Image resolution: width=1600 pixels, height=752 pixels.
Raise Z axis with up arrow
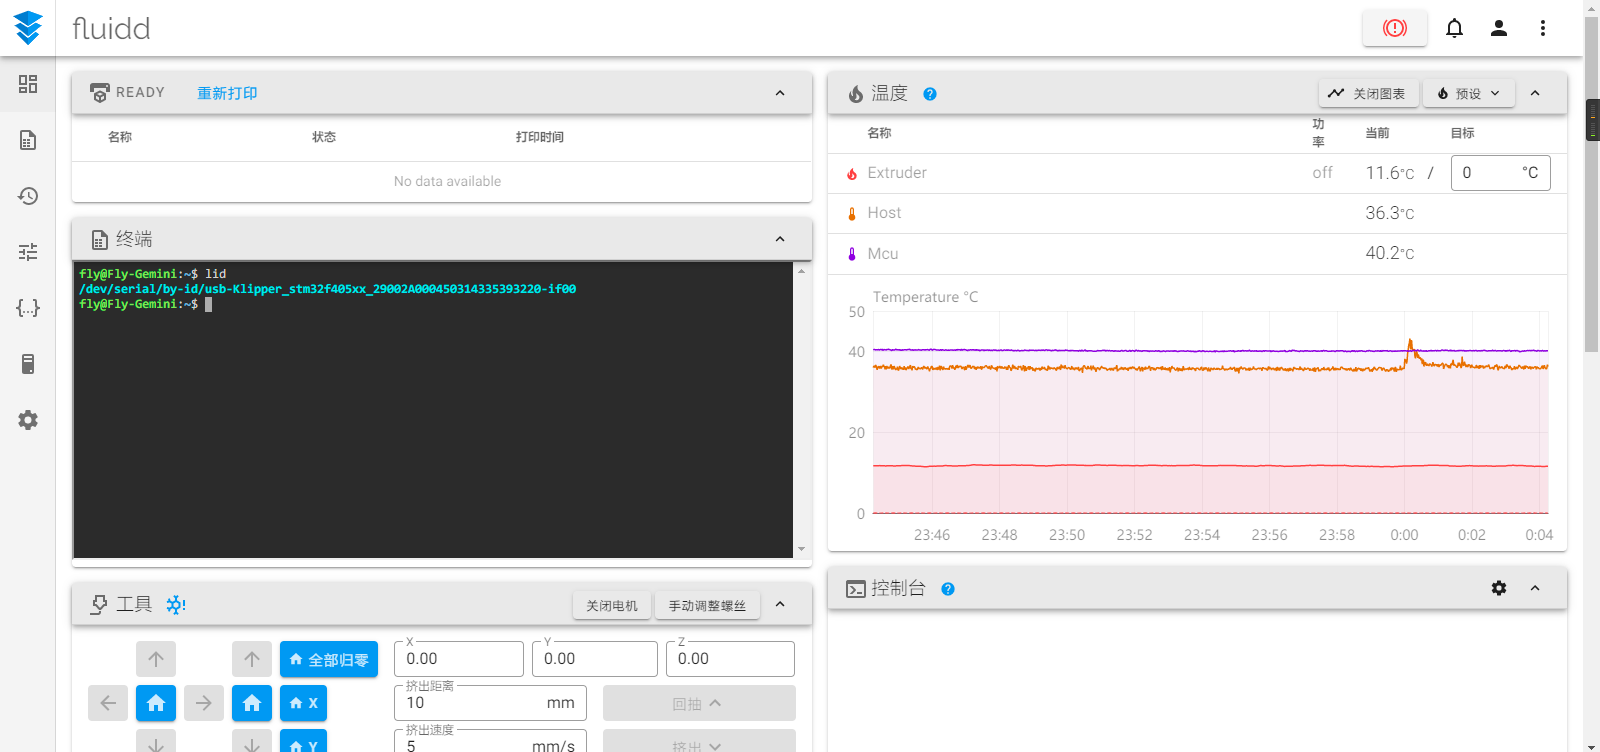[252, 659]
